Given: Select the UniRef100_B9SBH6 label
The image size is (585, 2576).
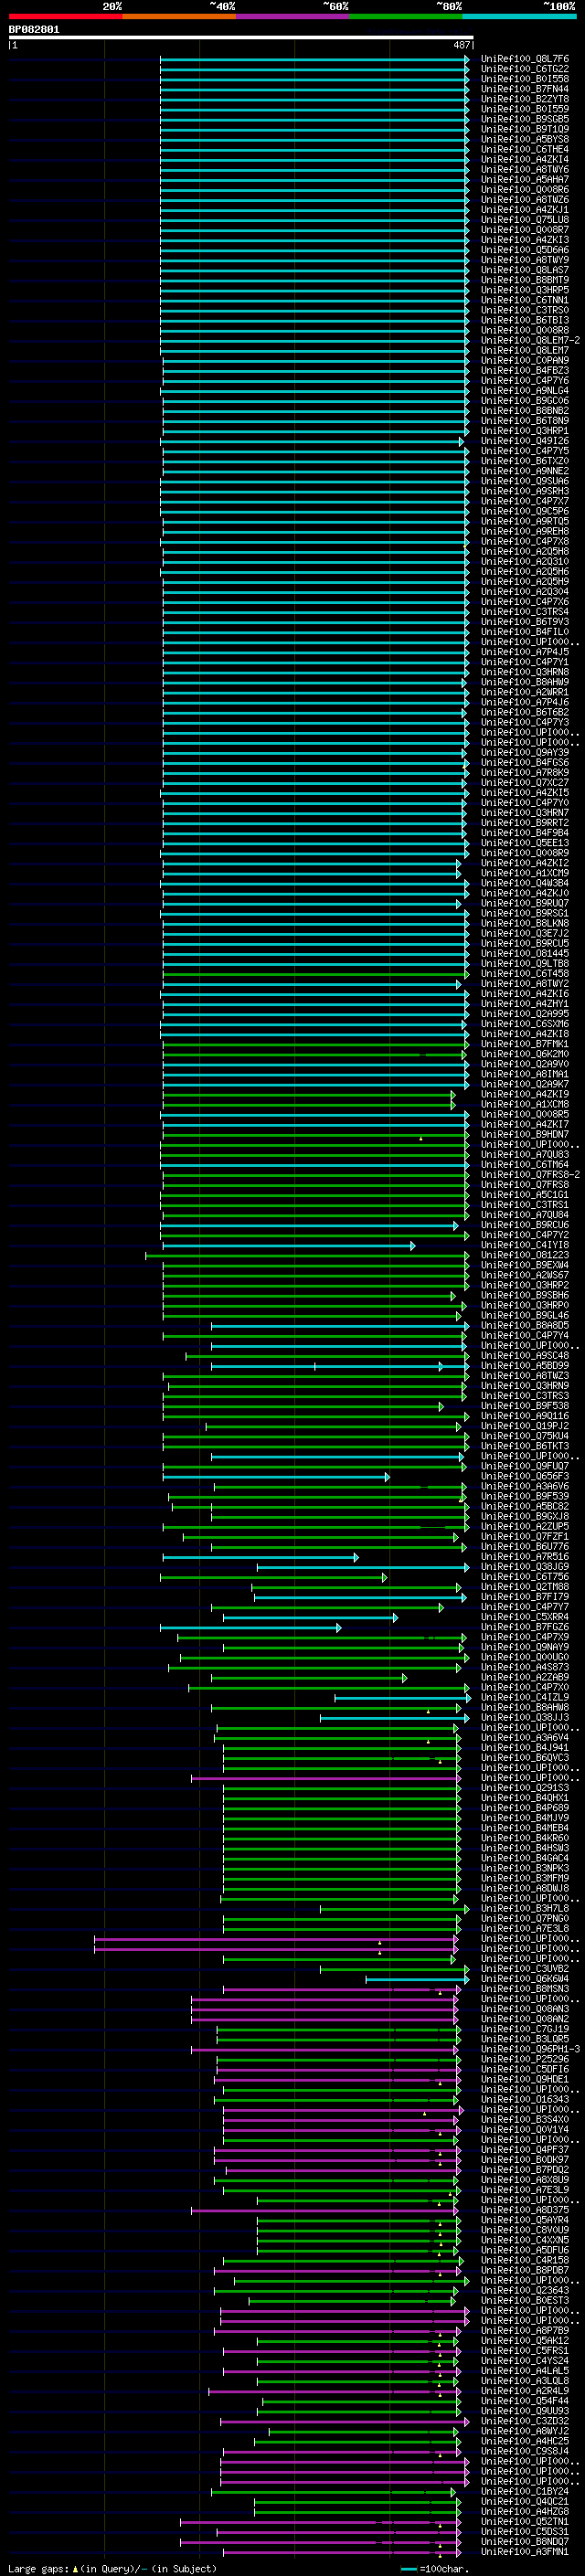Looking at the screenshot, I should 525,1295.
